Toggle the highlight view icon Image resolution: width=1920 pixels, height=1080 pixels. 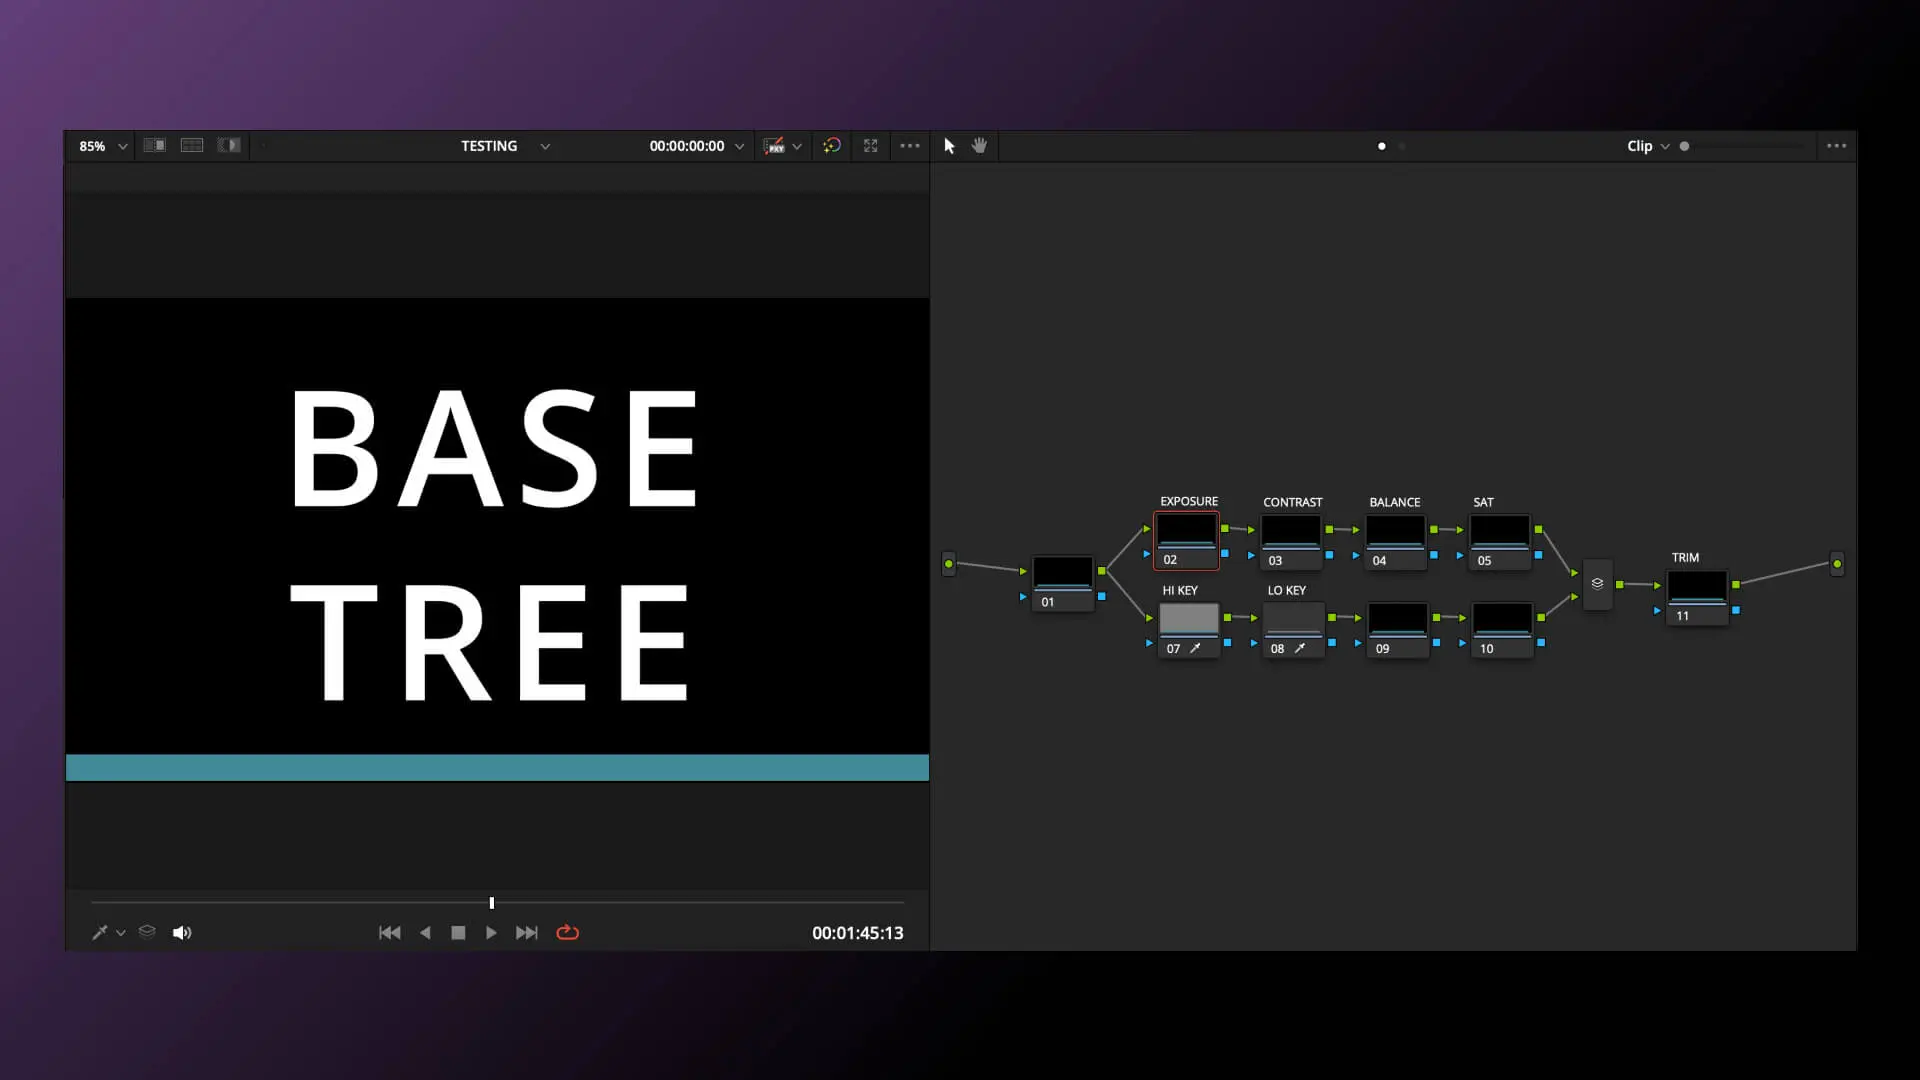[229, 145]
